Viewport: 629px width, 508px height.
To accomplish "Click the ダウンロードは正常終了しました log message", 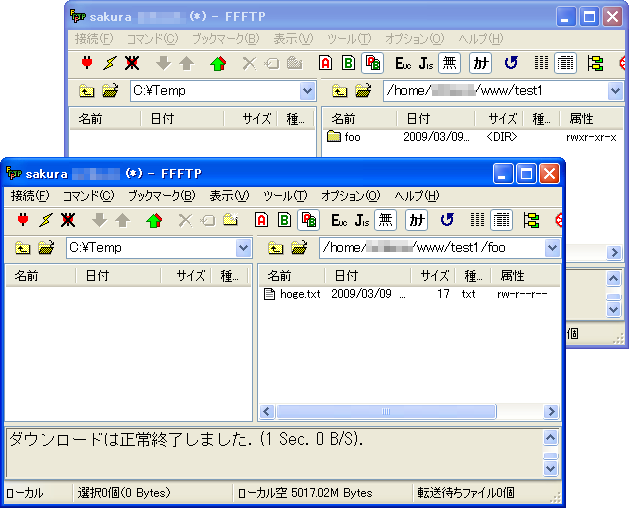I will tap(186, 440).
